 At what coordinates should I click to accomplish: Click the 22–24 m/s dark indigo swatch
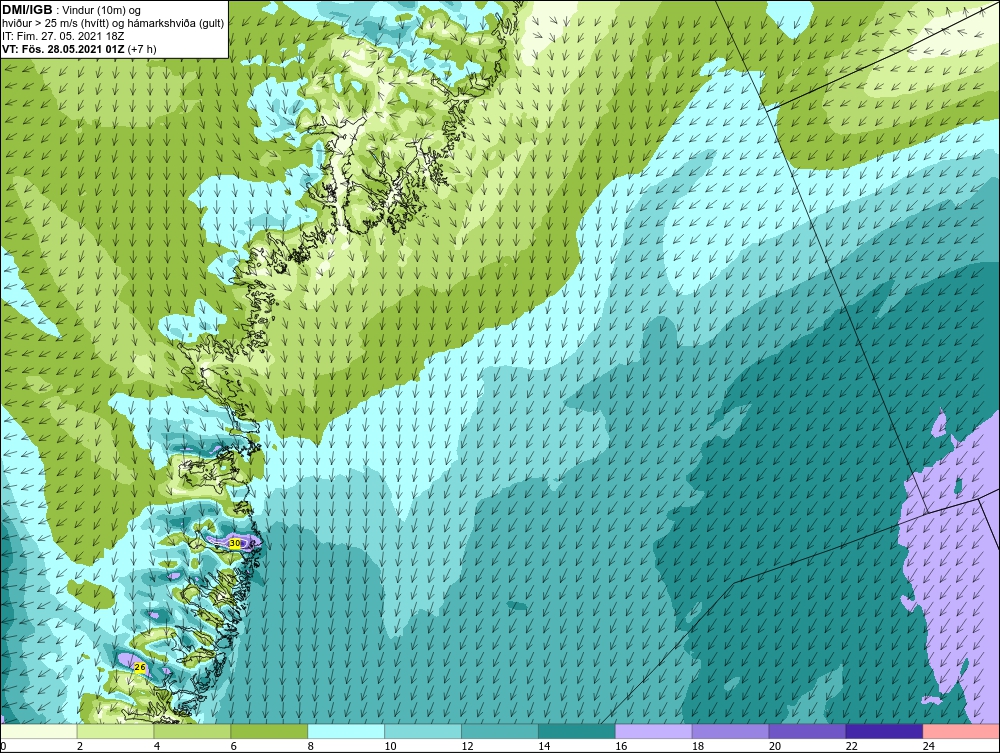tap(884, 731)
